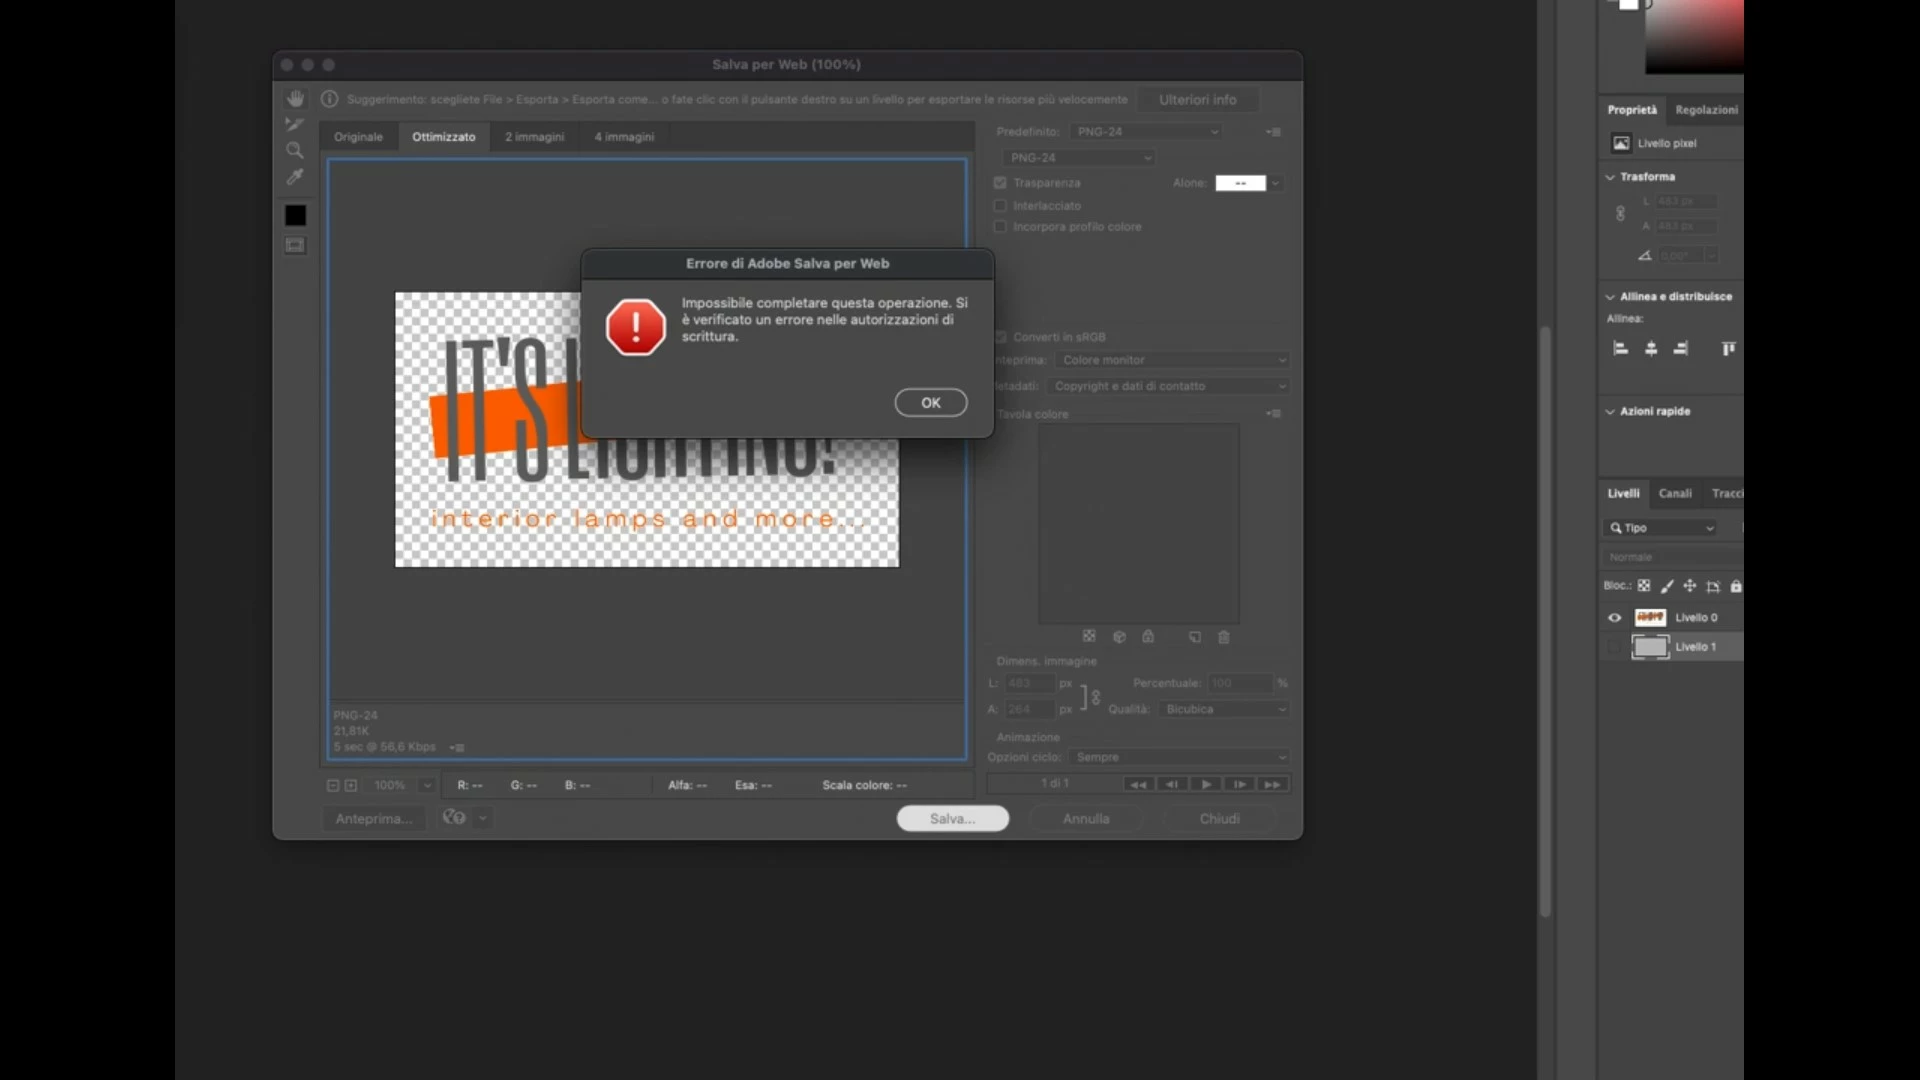This screenshot has width=1920, height=1080.
Task: Click the align left edges icon
Action: (1621, 348)
